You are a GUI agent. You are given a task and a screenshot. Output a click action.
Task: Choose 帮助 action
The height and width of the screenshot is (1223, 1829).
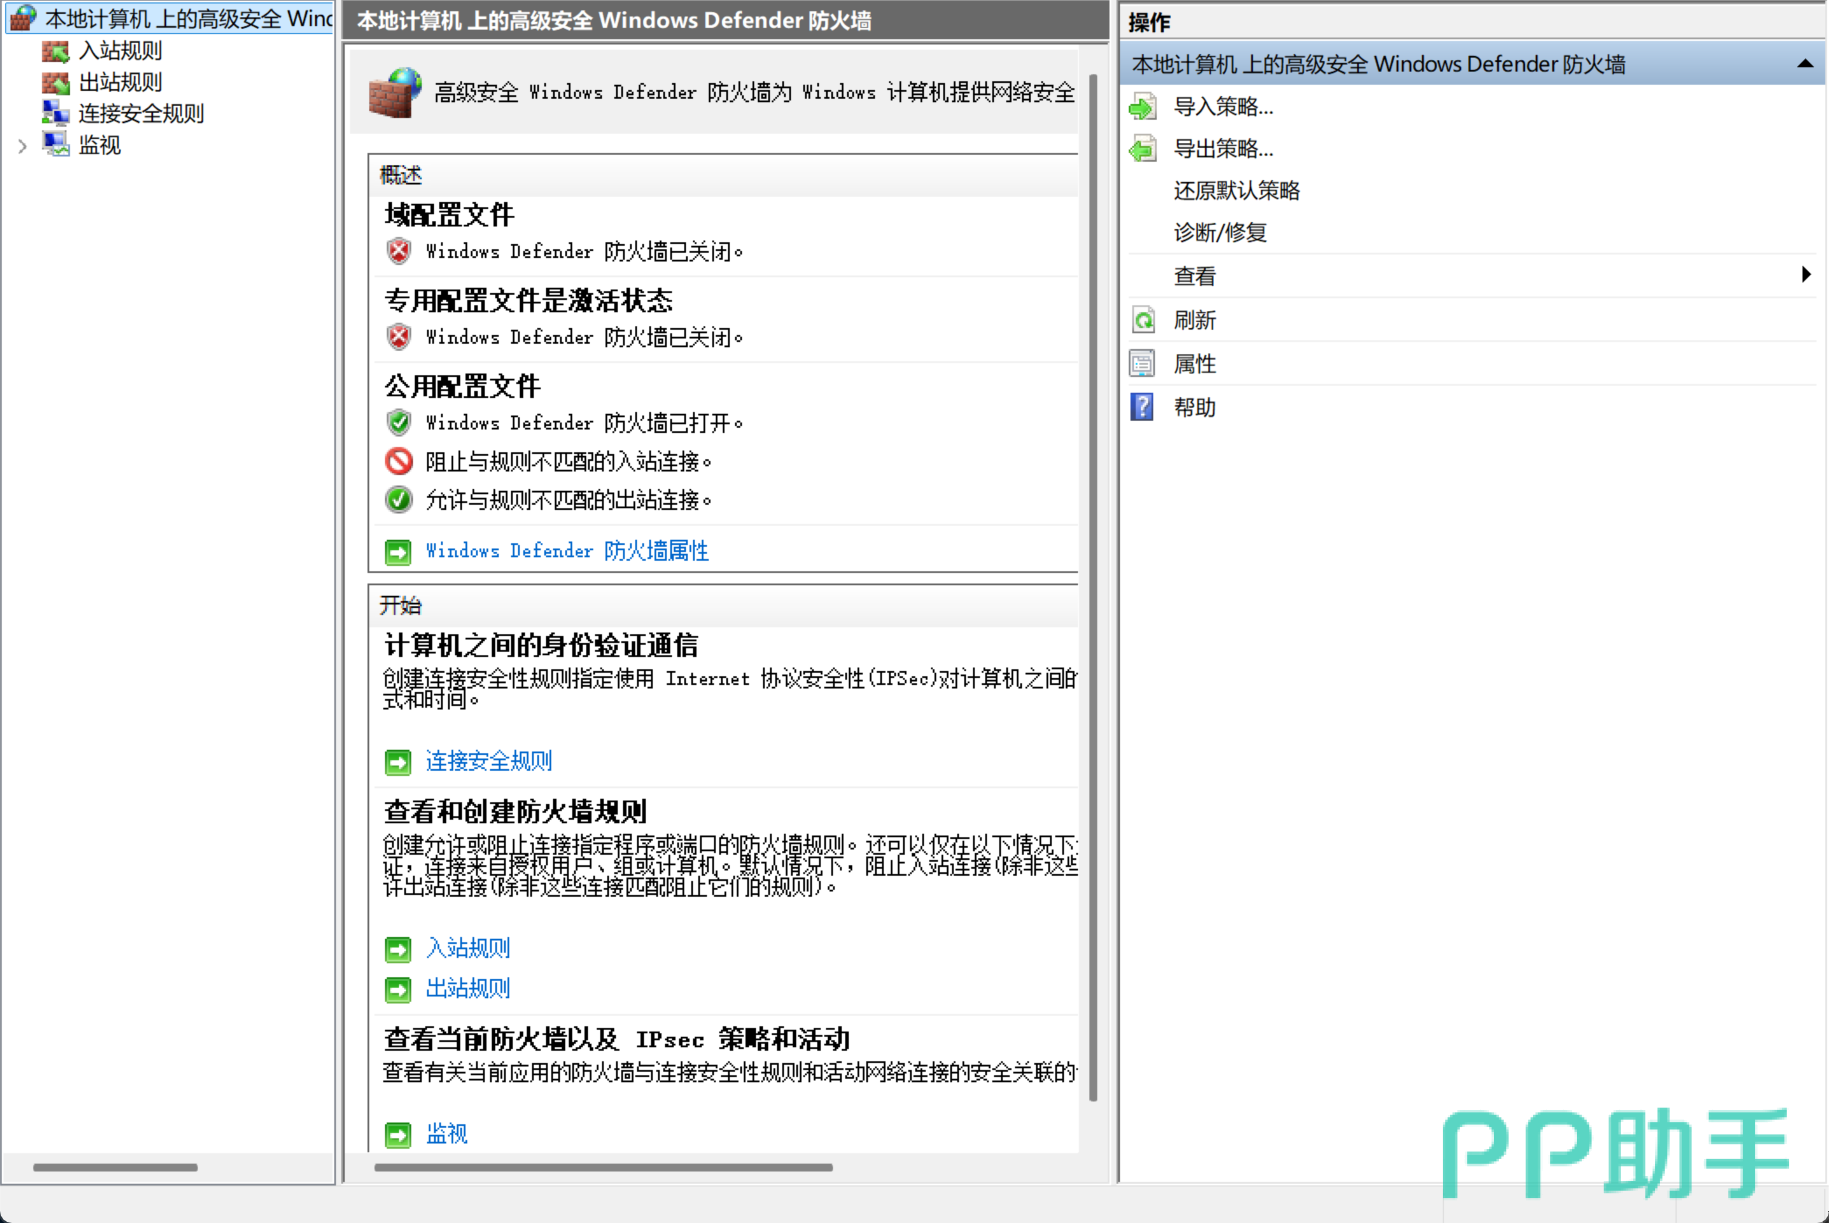1195,407
